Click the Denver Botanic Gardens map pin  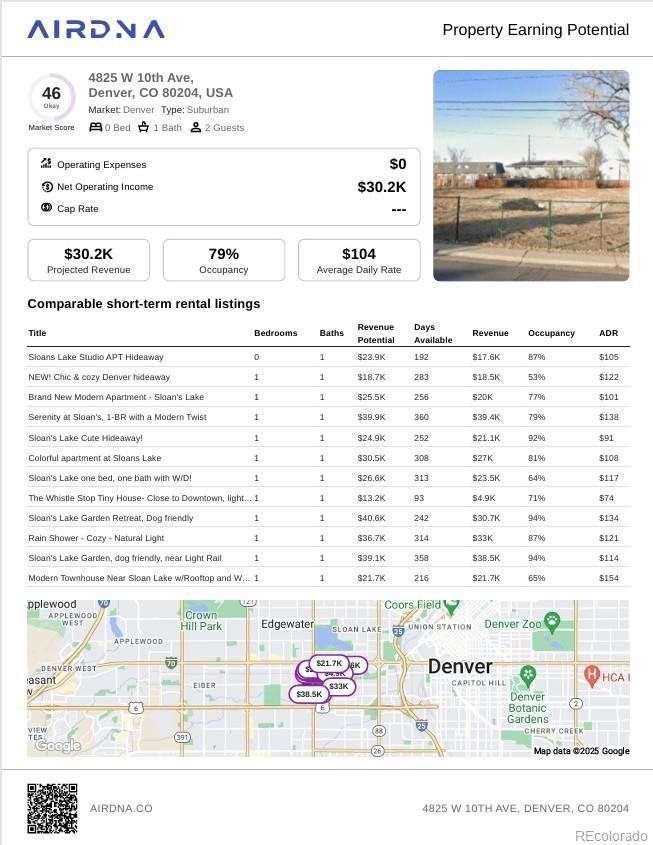click(x=528, y=675)
